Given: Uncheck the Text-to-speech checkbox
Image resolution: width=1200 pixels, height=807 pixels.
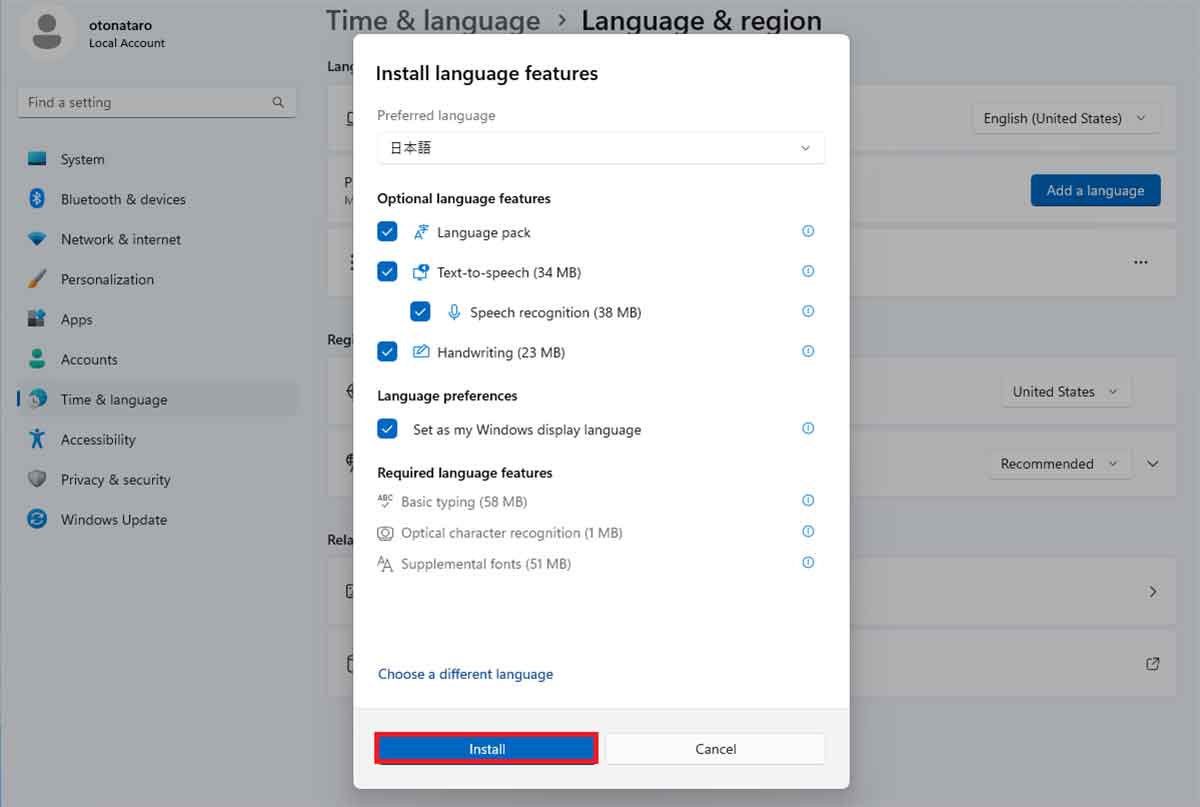Looking at the screenshot, I should [x=388, y=272].
